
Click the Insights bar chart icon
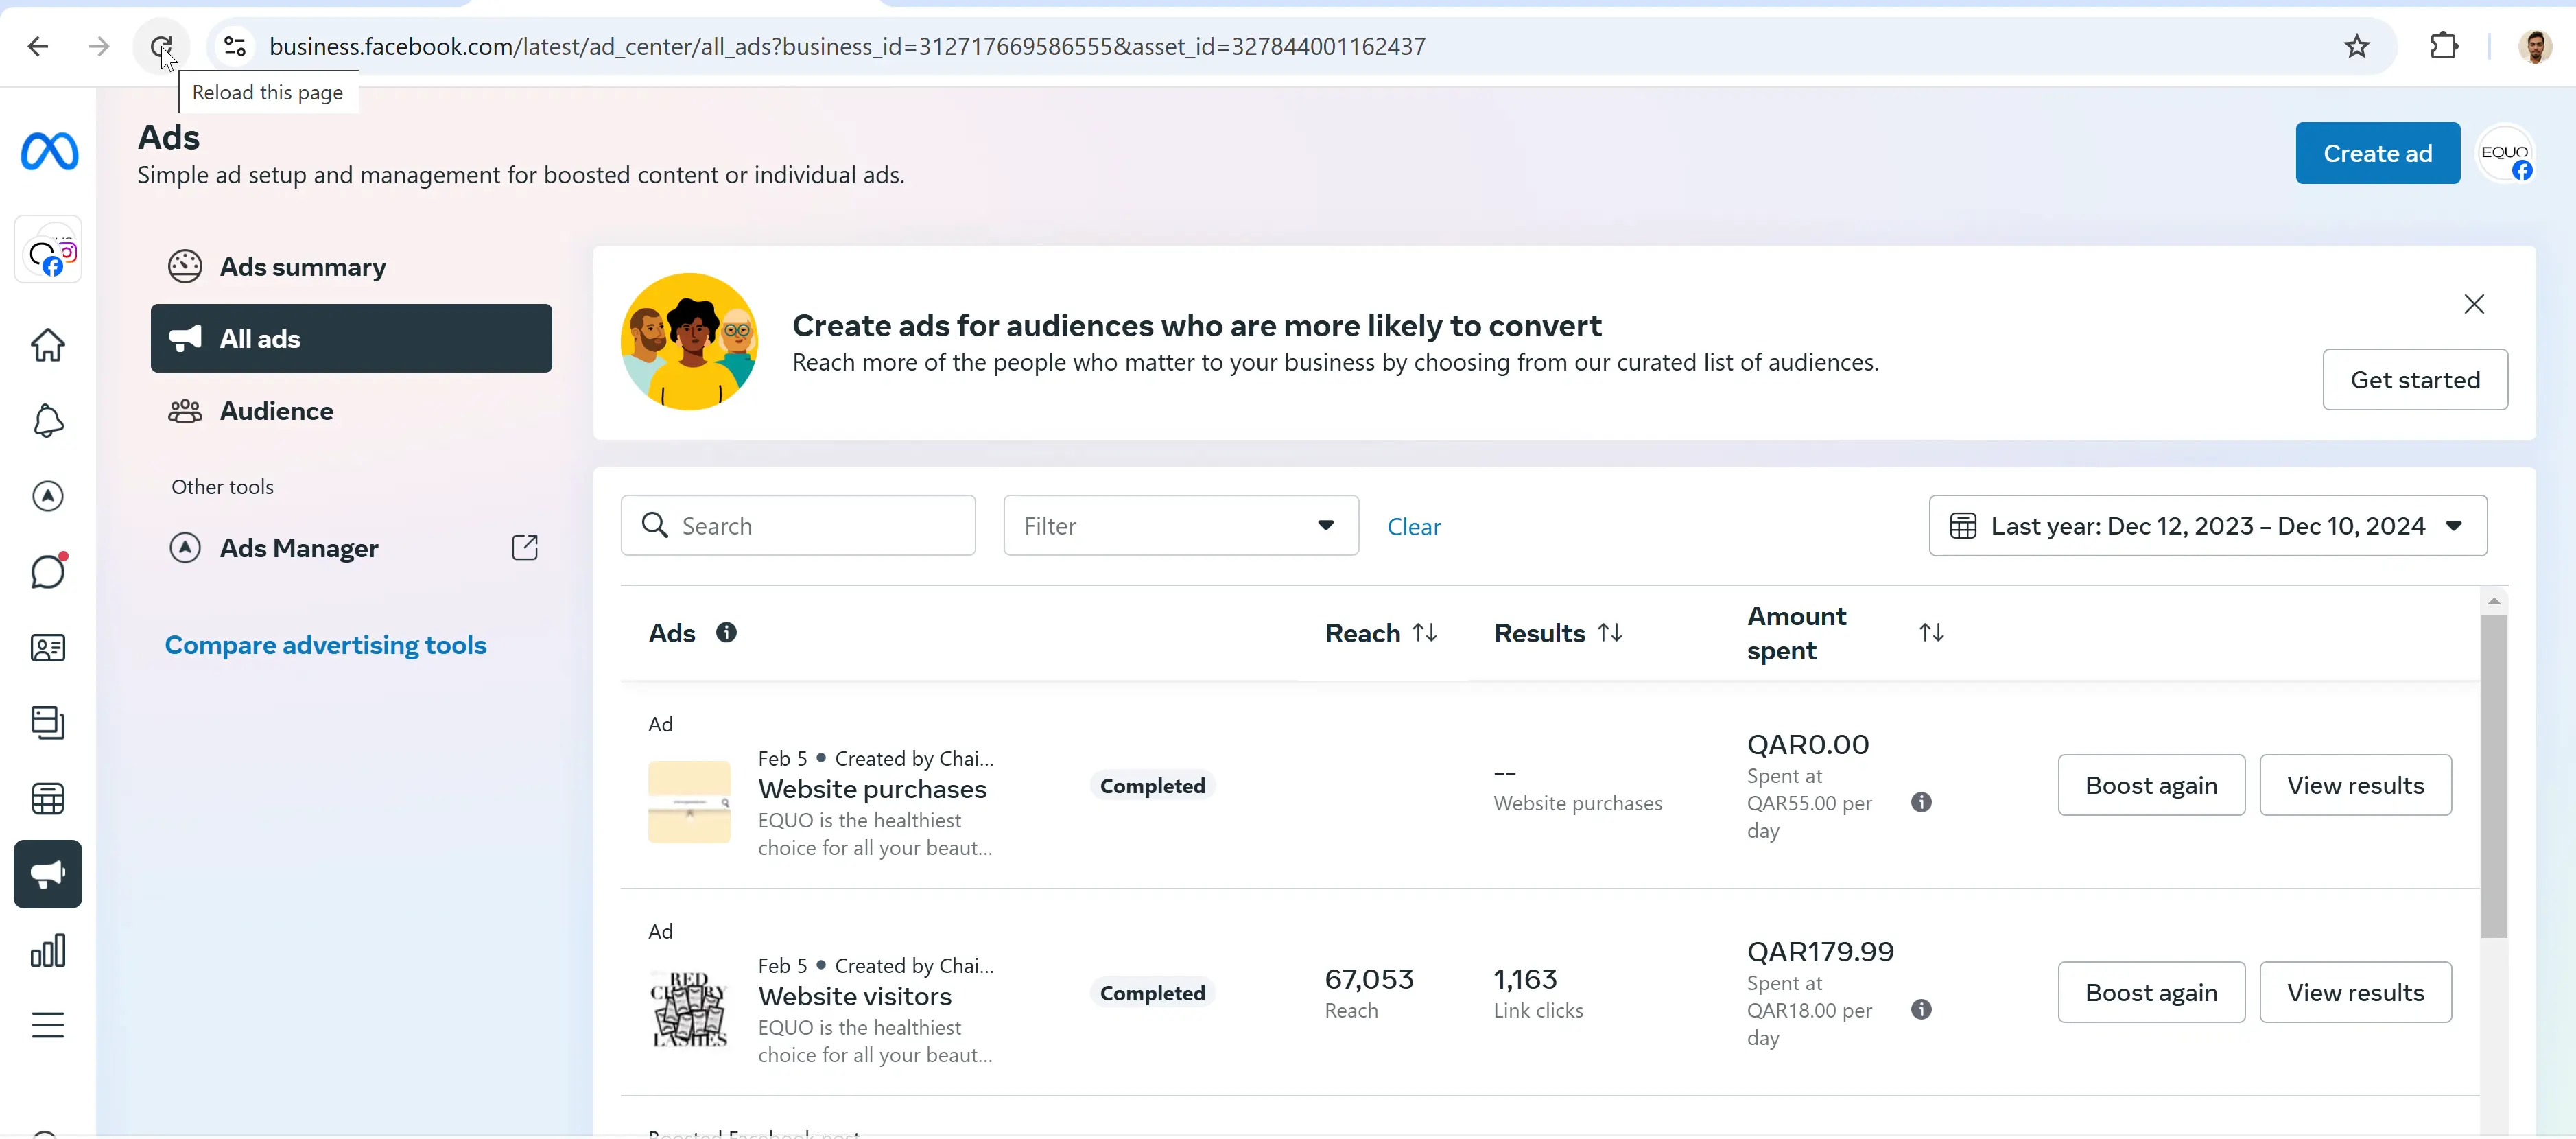[x=47, y=950]
